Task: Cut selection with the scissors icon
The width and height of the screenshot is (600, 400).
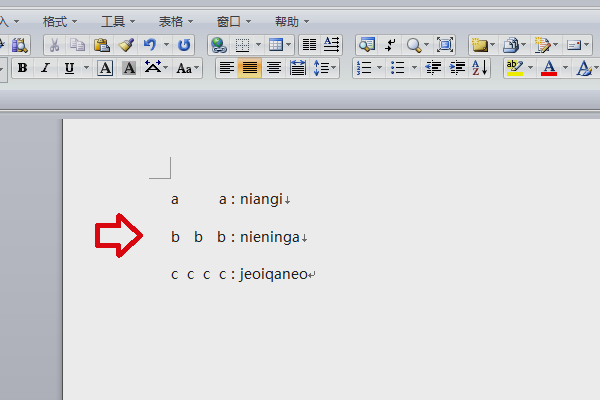Action: click(x=54, y=45)
